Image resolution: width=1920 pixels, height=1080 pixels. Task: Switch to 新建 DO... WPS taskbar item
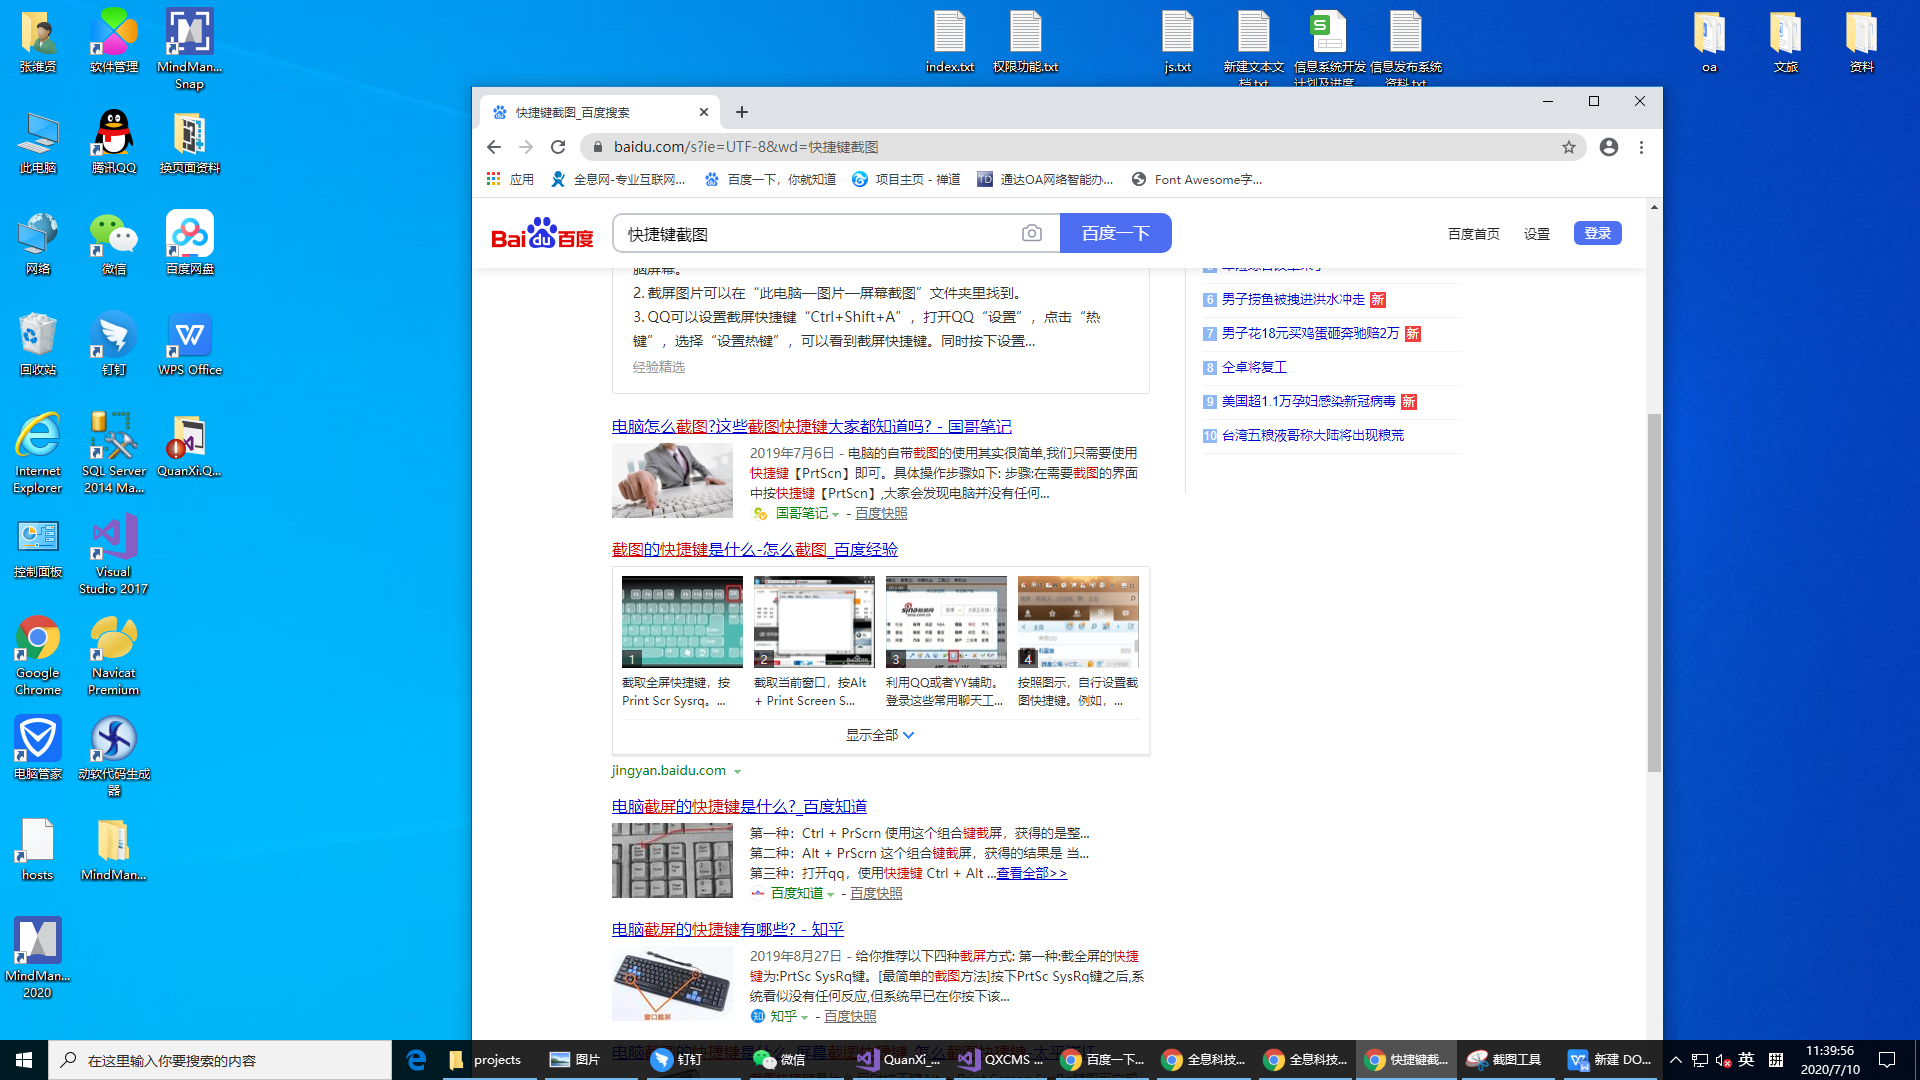1610,1060
